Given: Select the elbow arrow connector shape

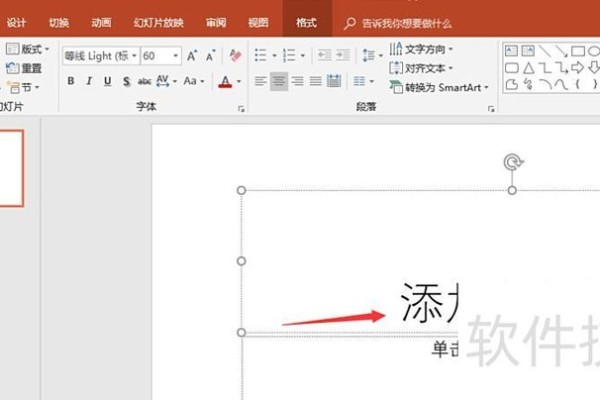Looking at the screenshot, I should pos(561,68).
